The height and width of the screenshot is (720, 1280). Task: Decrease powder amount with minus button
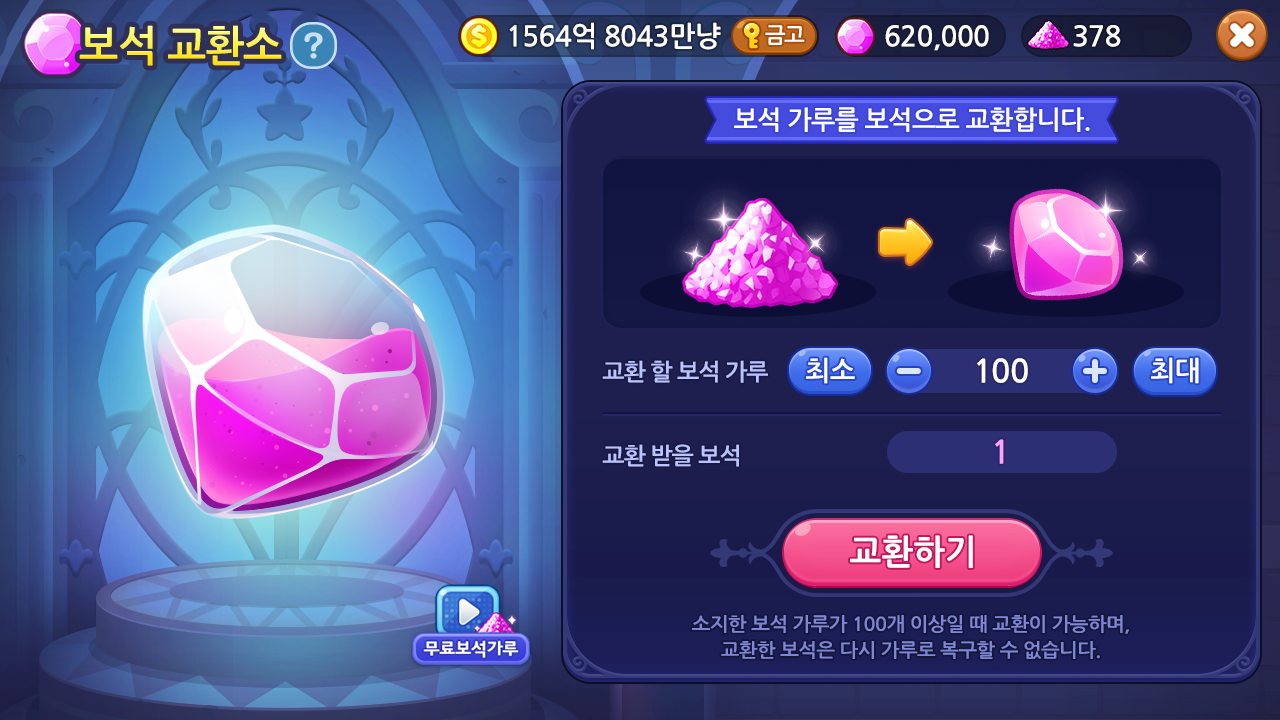click(909, 371)
